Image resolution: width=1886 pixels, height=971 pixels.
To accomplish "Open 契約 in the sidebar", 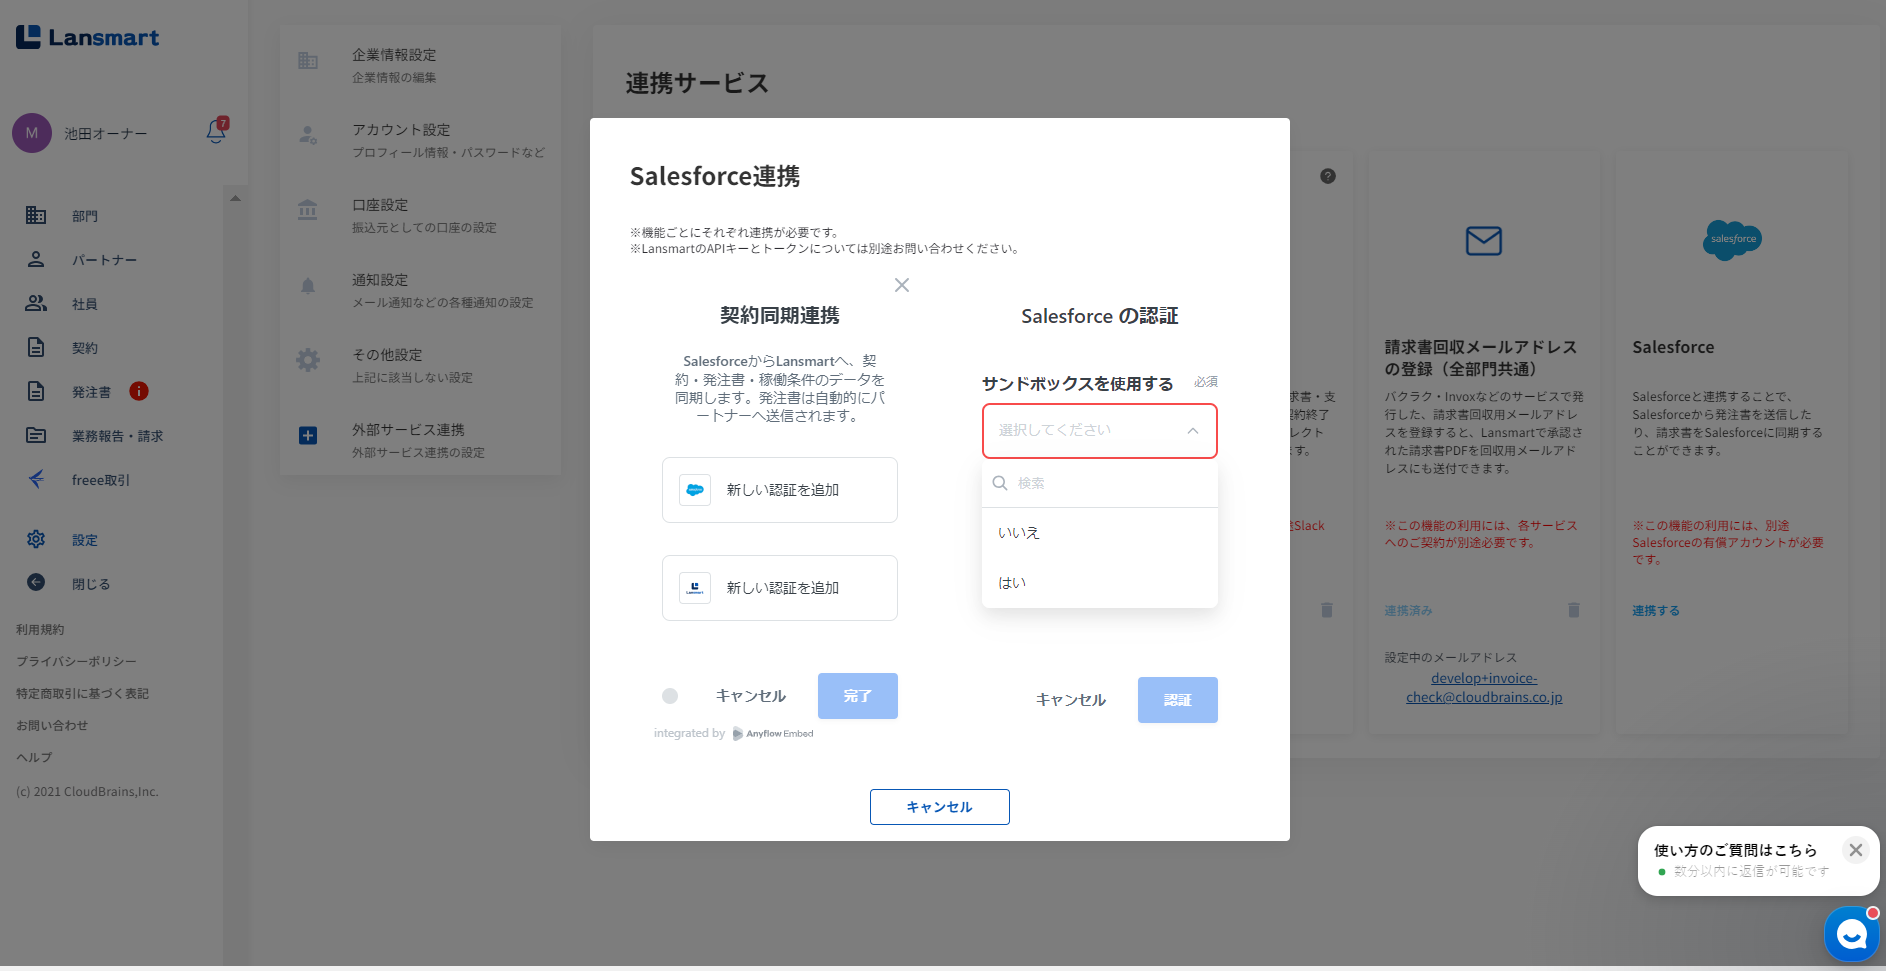I will 85,348.
